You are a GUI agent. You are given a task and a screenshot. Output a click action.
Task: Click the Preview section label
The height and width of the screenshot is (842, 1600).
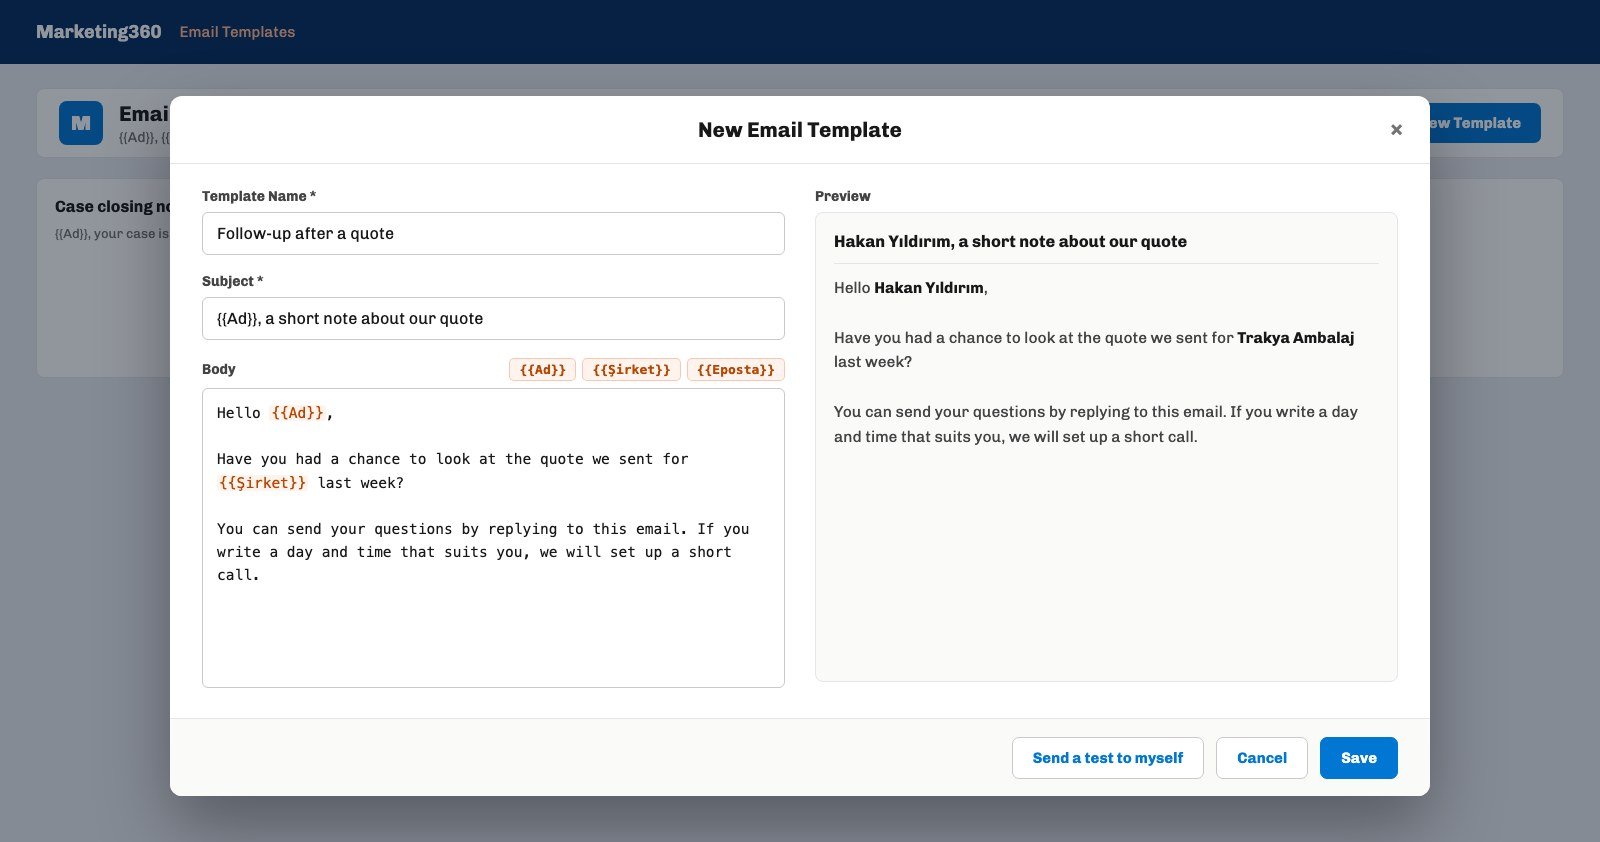click(x=843, y=196)
